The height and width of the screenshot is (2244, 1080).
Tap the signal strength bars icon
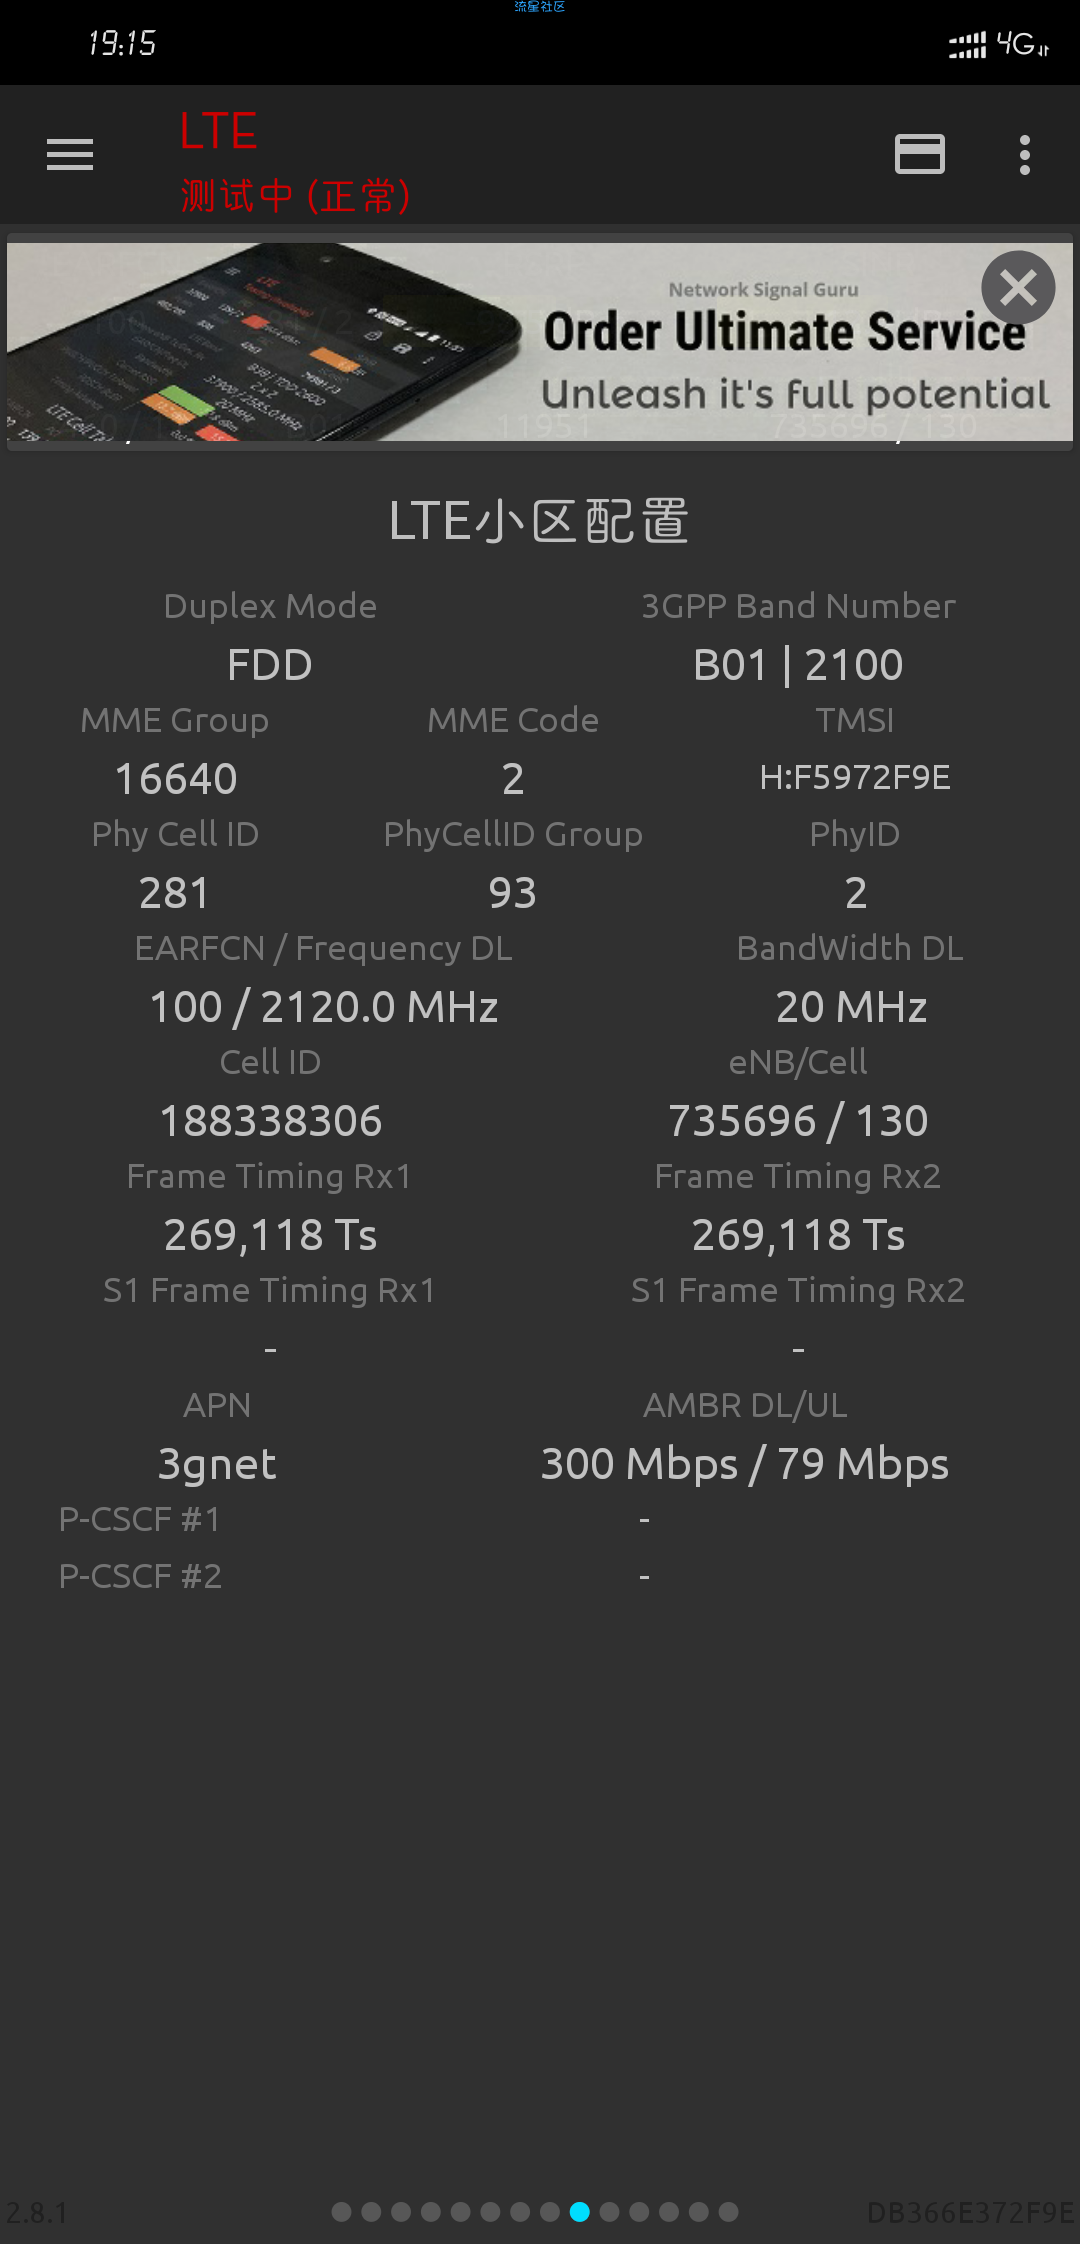[967, 45]
